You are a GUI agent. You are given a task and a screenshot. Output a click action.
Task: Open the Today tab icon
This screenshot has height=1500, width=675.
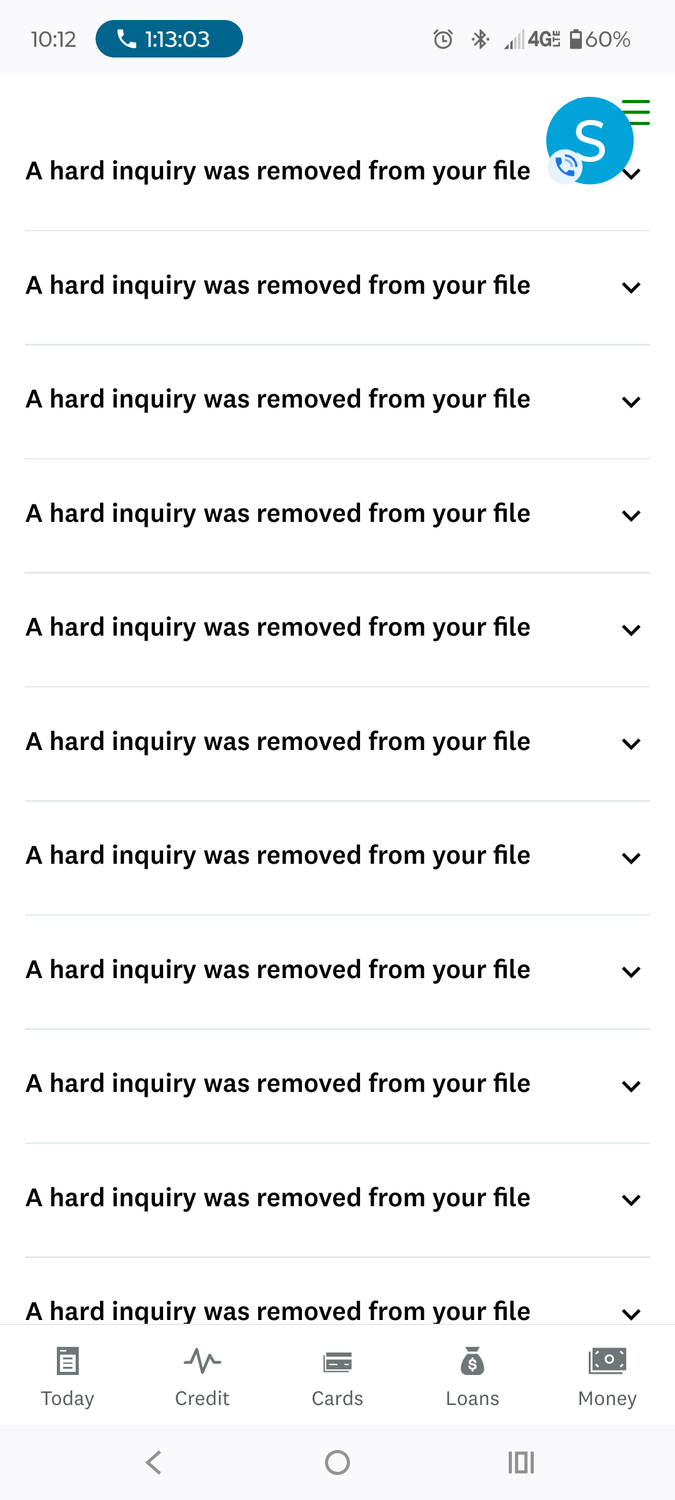68,1362
